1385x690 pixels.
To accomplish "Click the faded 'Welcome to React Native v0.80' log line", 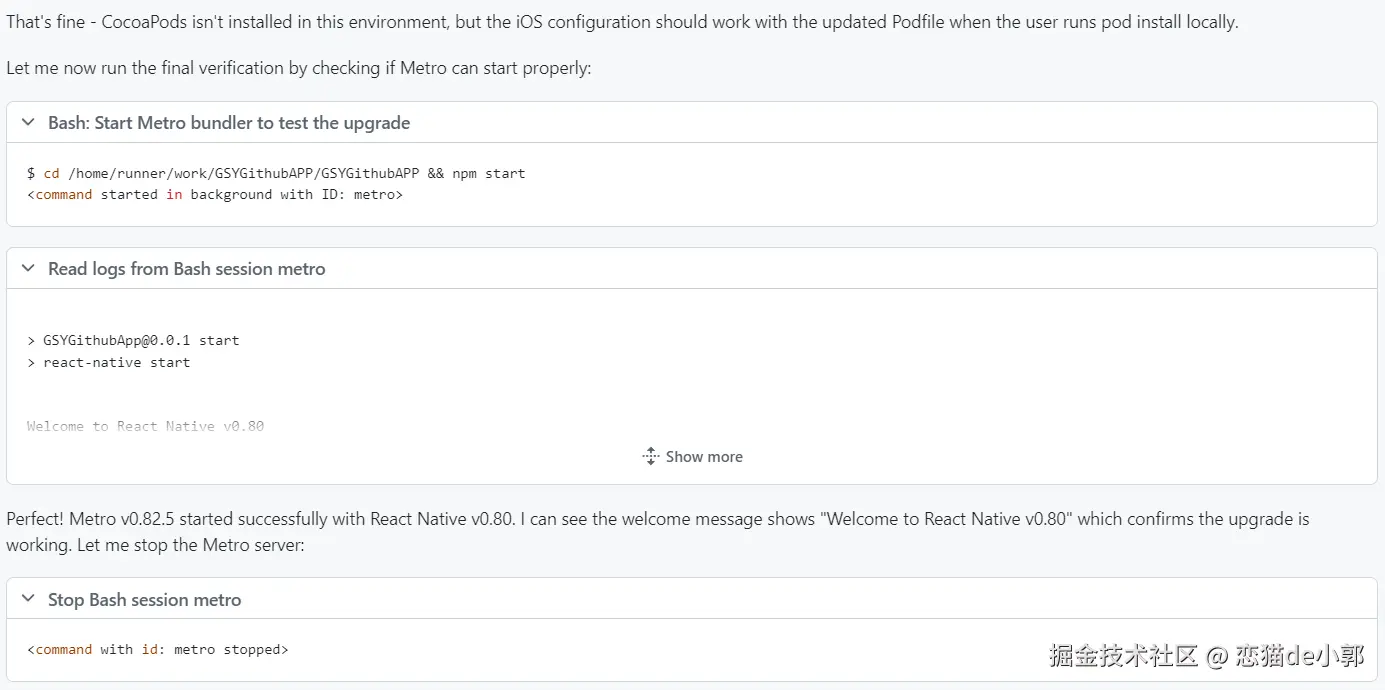I will [146, 426].
